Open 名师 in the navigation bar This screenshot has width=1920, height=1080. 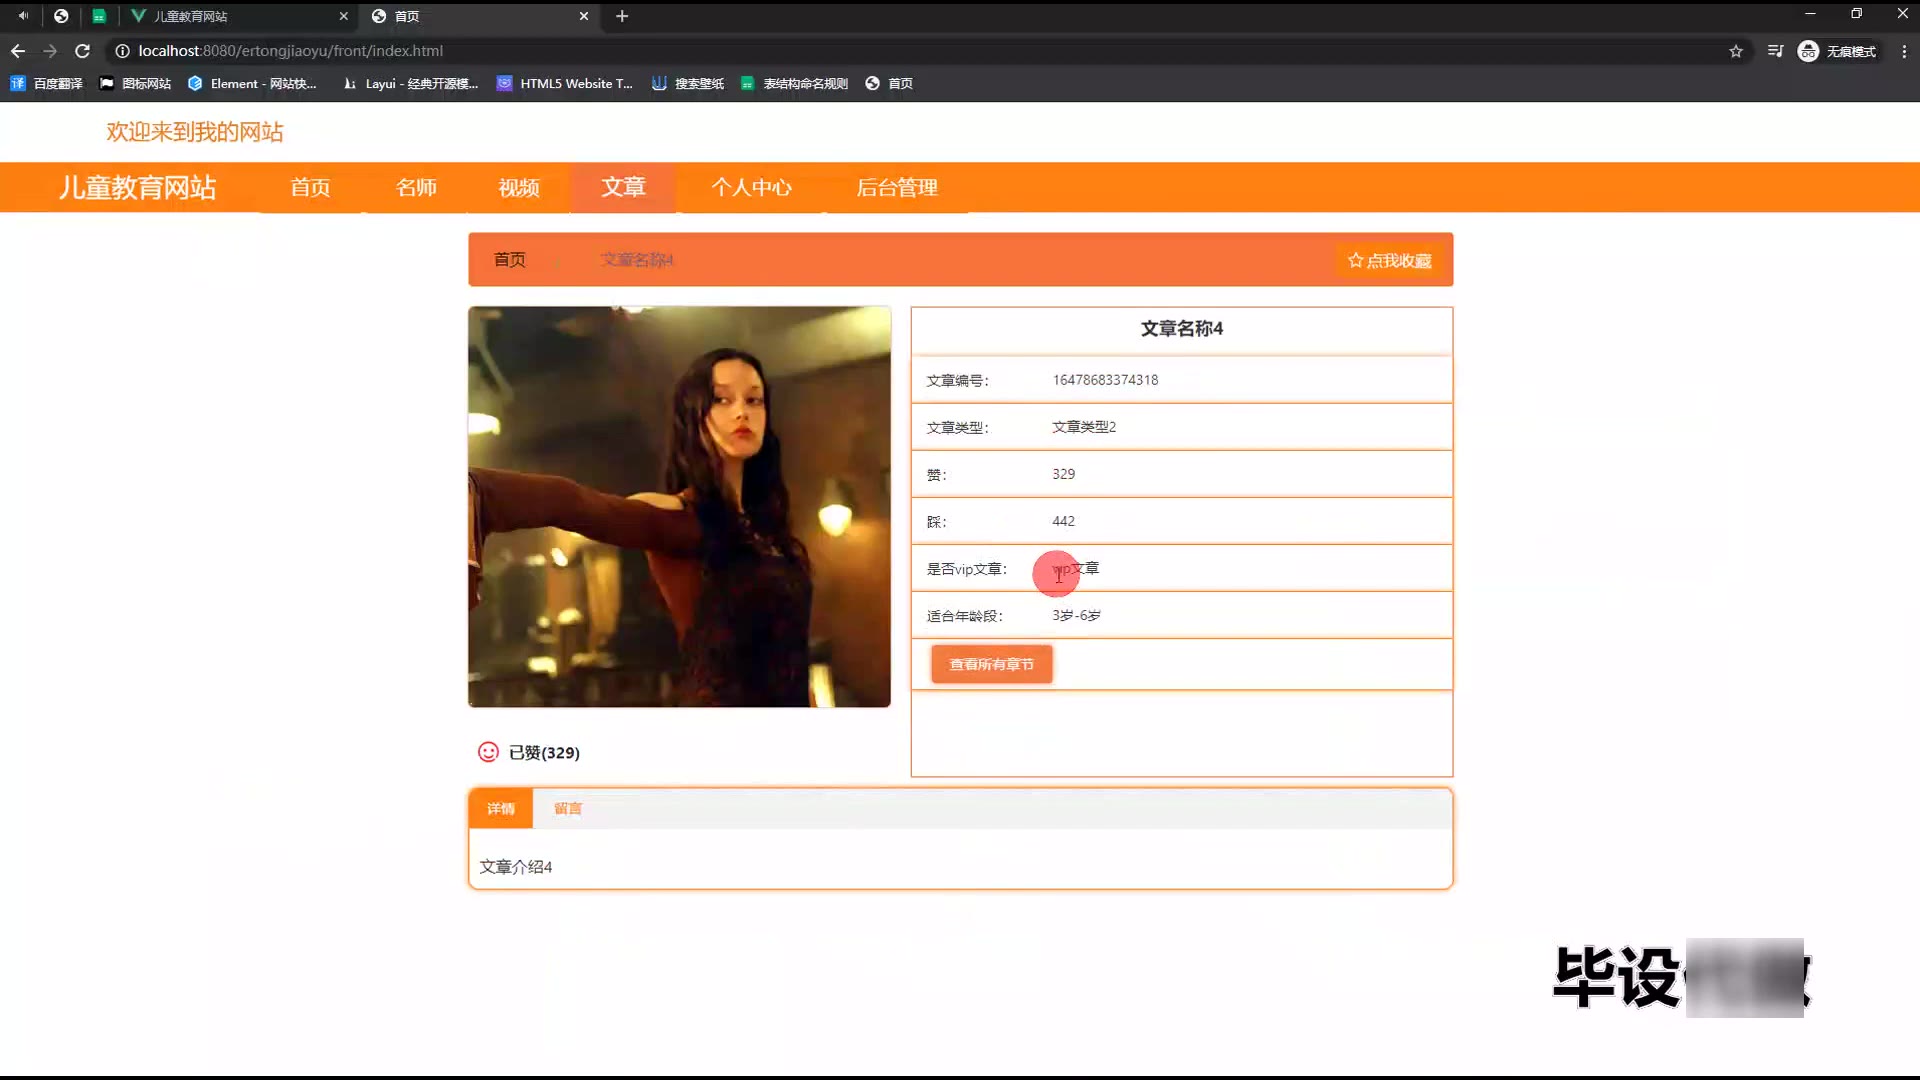point(416,188)
